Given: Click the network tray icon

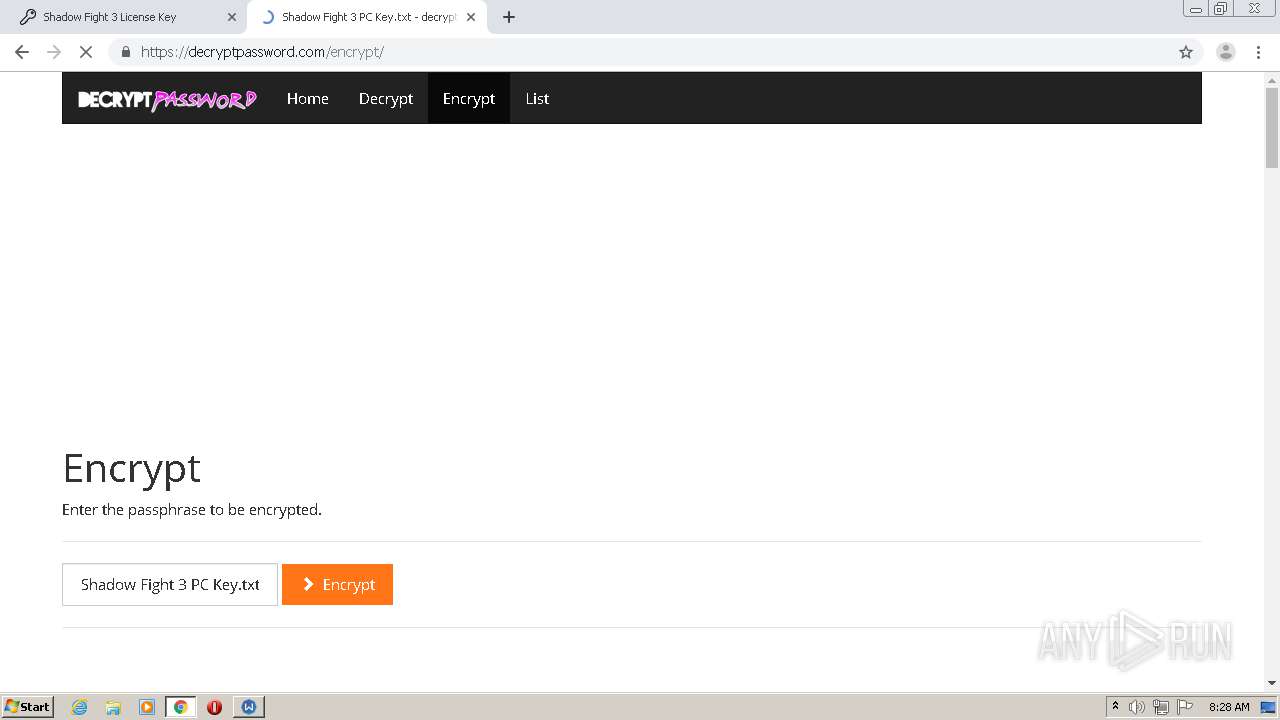Looking at the screenshot, I should (1161, 707).
